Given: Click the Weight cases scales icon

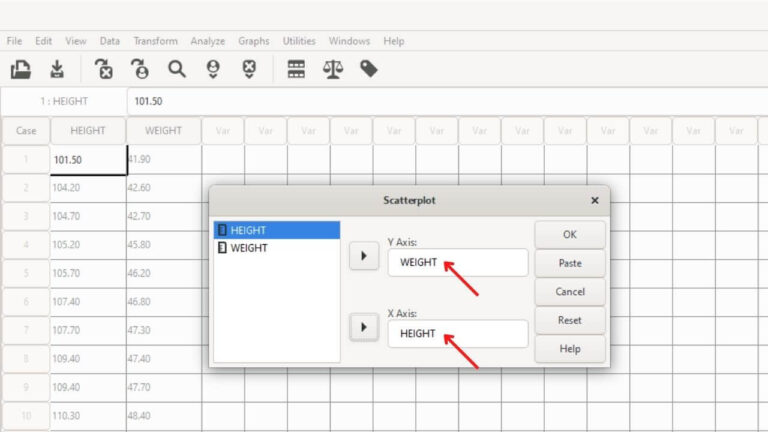Looking at the screenshot, I should tap(333, 69).
